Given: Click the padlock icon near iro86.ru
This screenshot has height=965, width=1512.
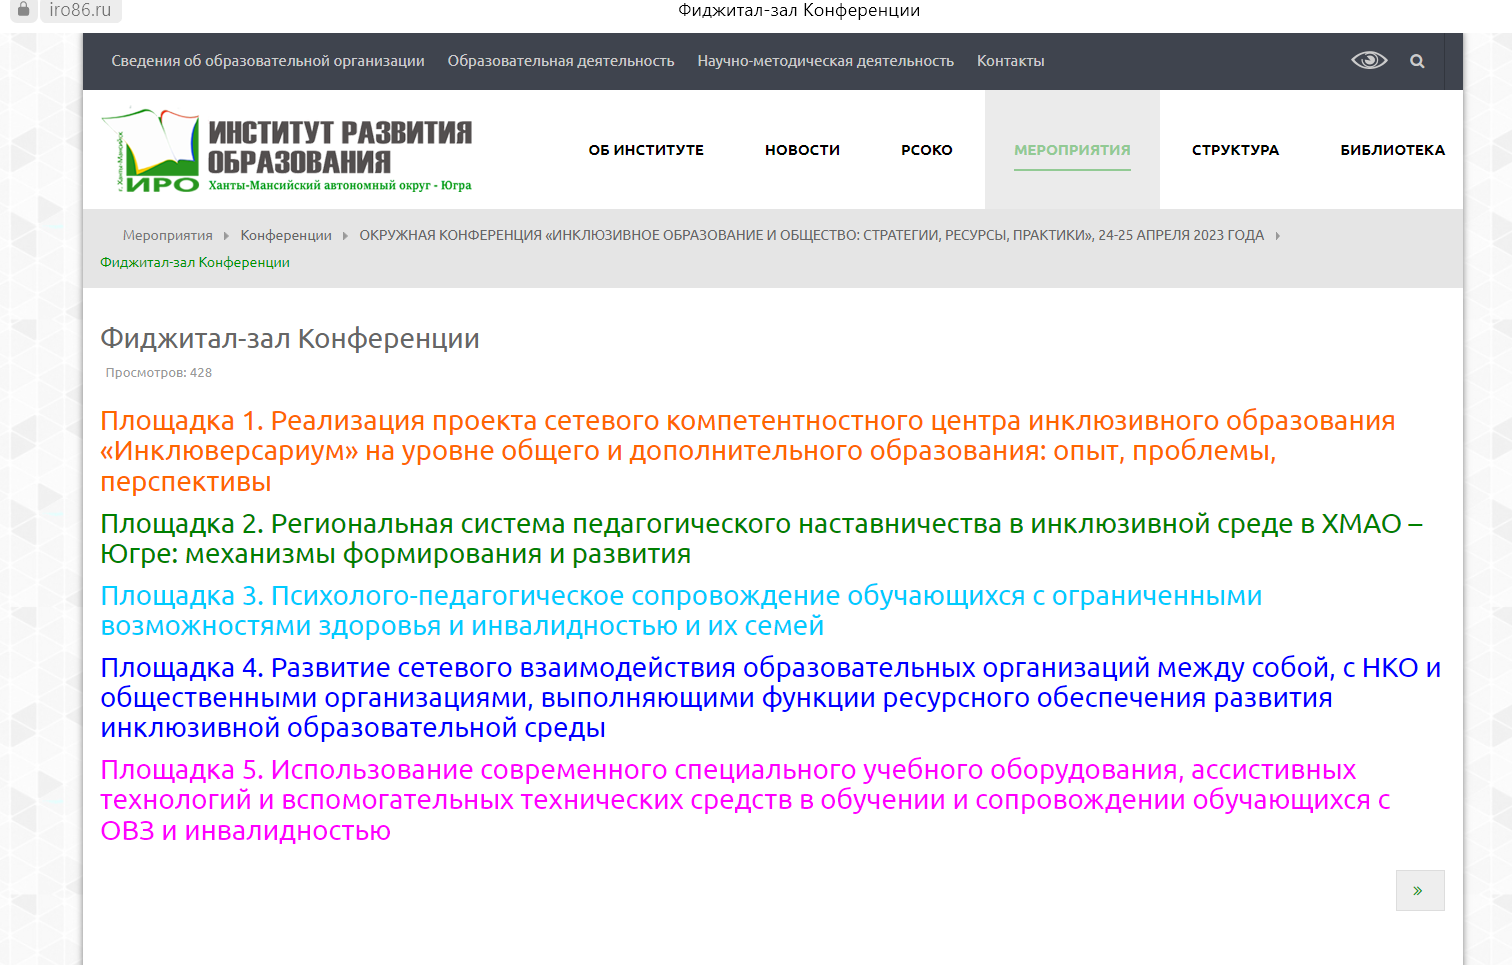Looking at the screenshot, I should pos(24,9).
